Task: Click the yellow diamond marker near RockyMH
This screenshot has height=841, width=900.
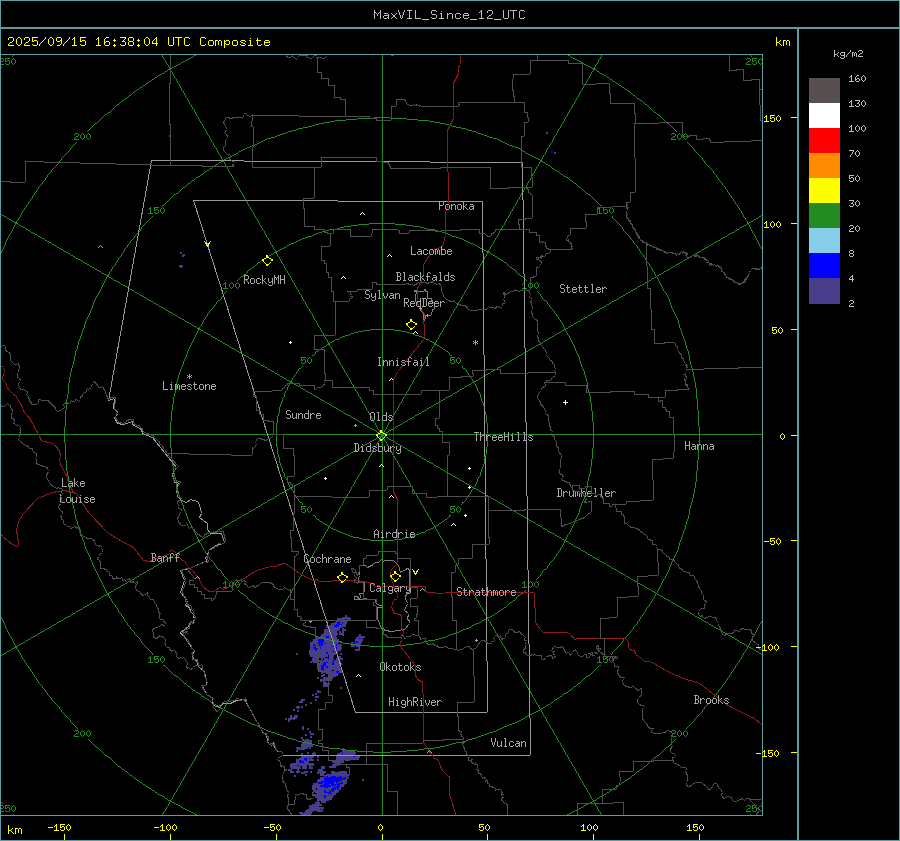Action: coord(267,261)
